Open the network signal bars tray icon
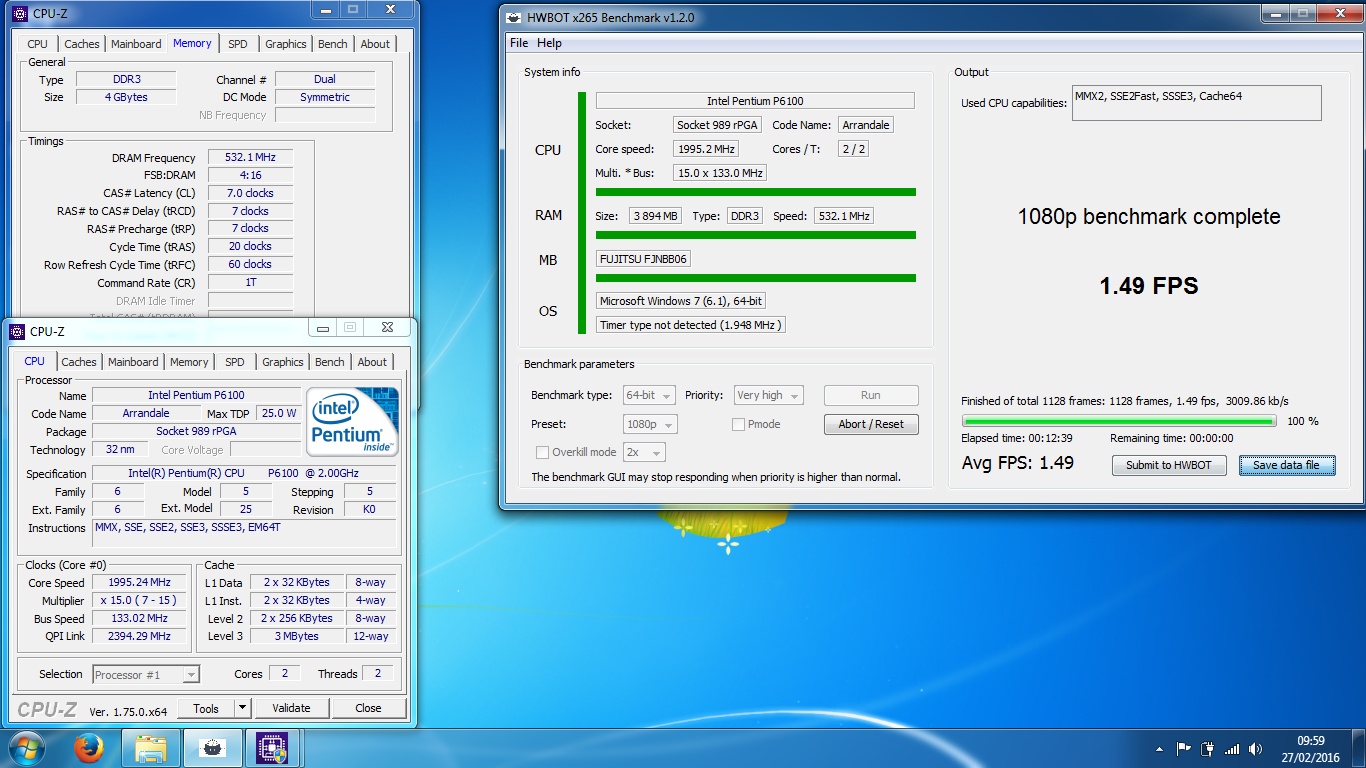1366x768 pixels. 1232,748
